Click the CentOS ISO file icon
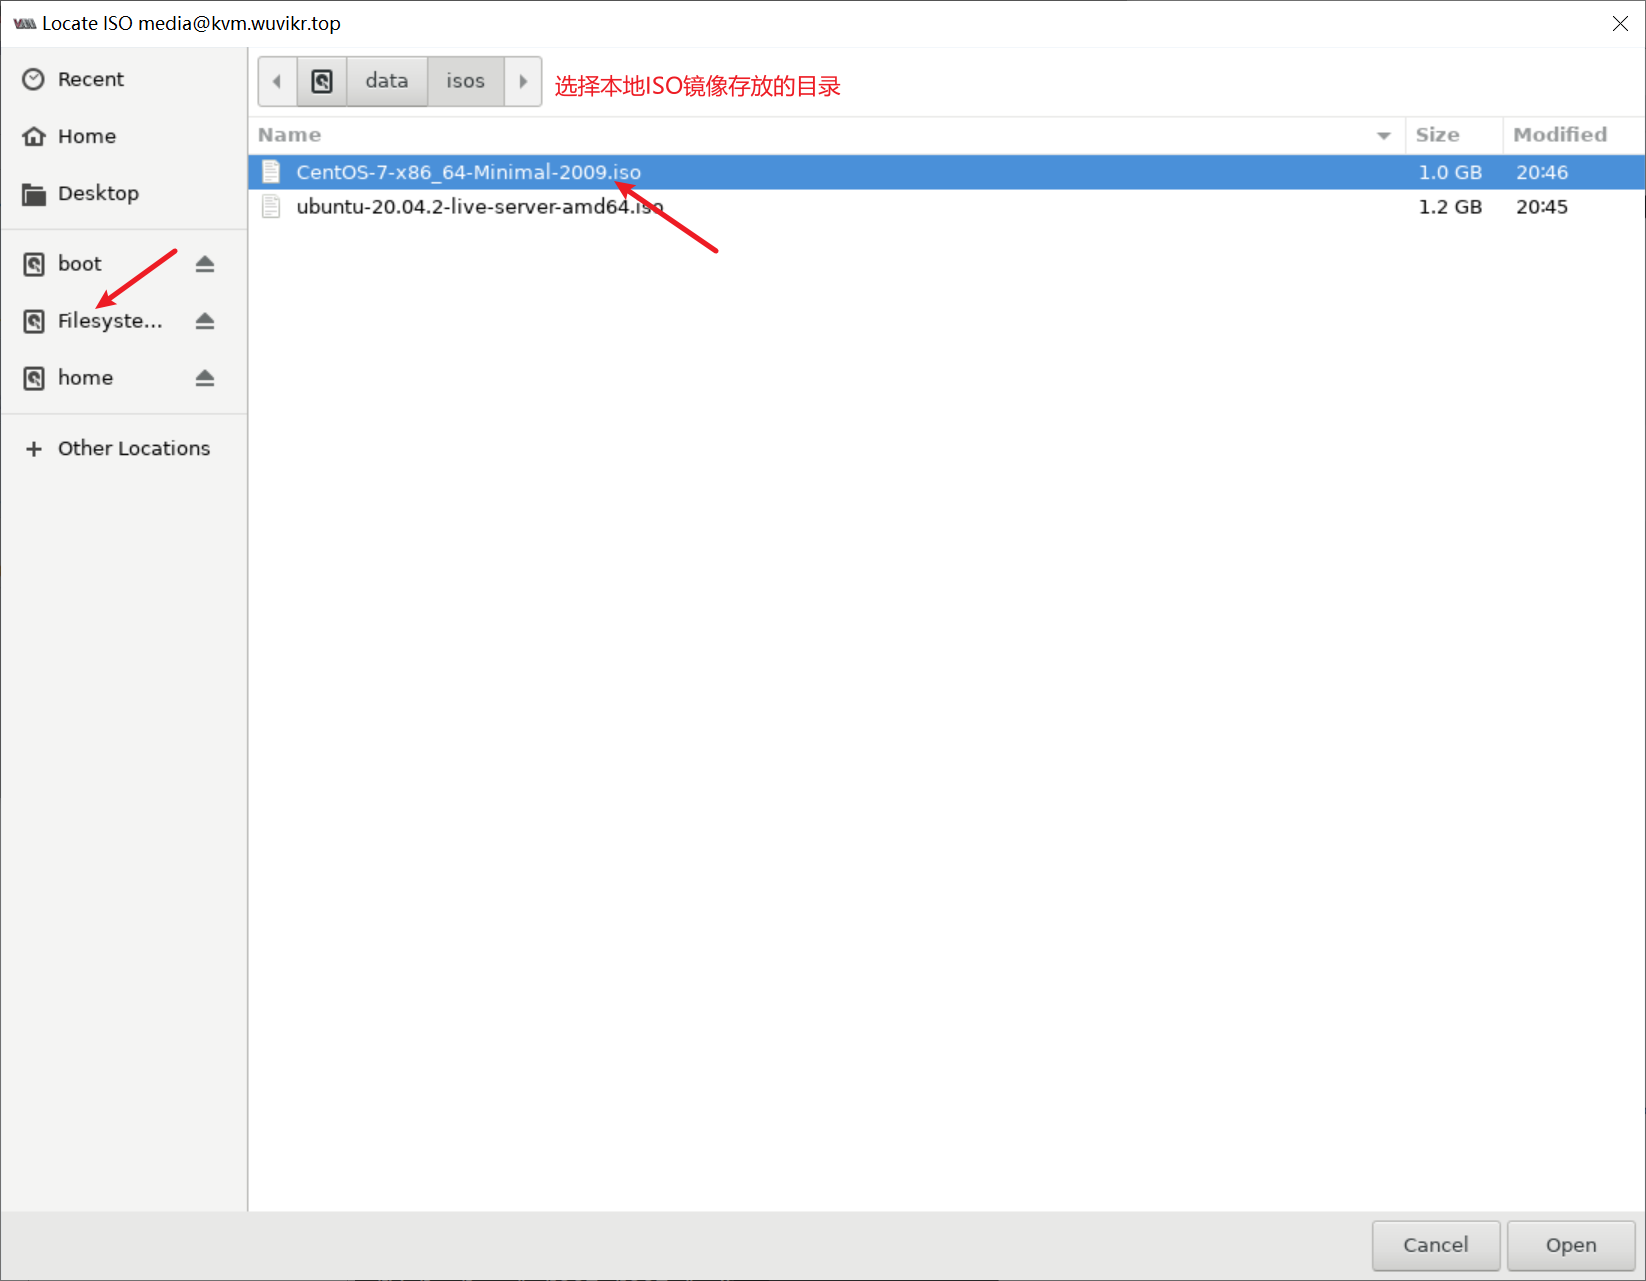1646x1281 pixels. [x=270, y=171]
